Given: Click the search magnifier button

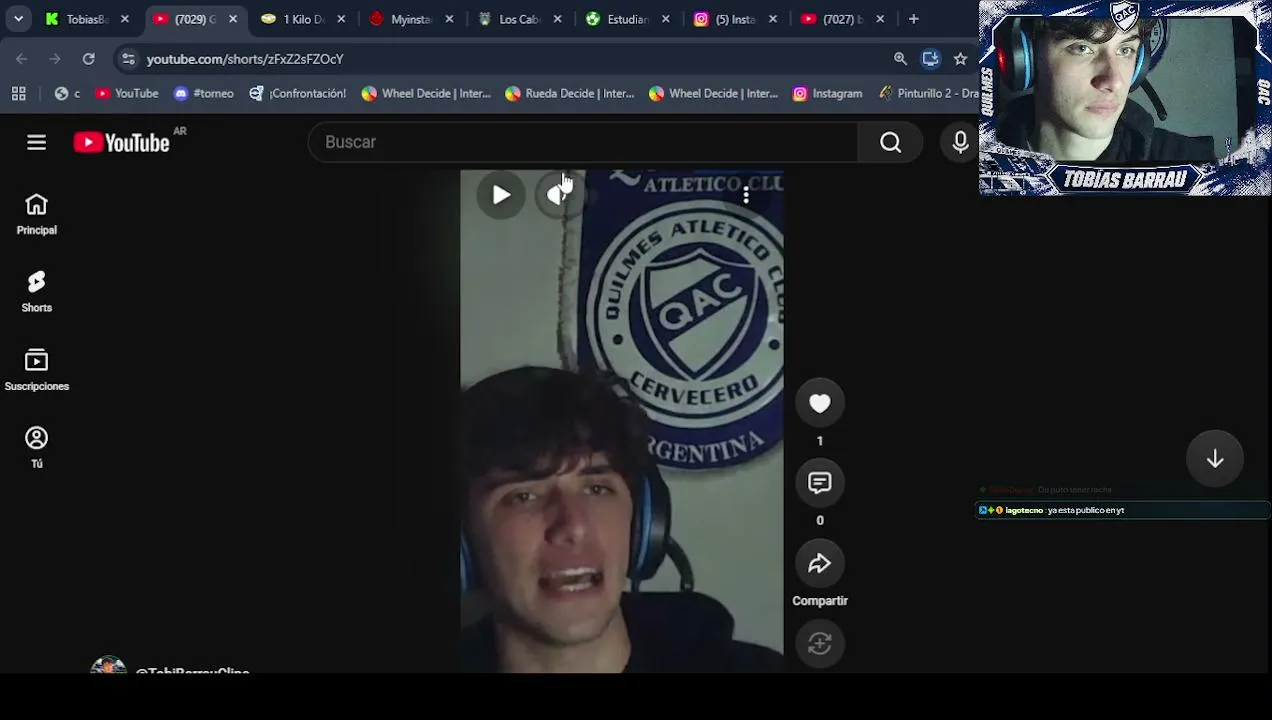Looking at the screenshot, I should pyautogui.click(x=890, y=142).
